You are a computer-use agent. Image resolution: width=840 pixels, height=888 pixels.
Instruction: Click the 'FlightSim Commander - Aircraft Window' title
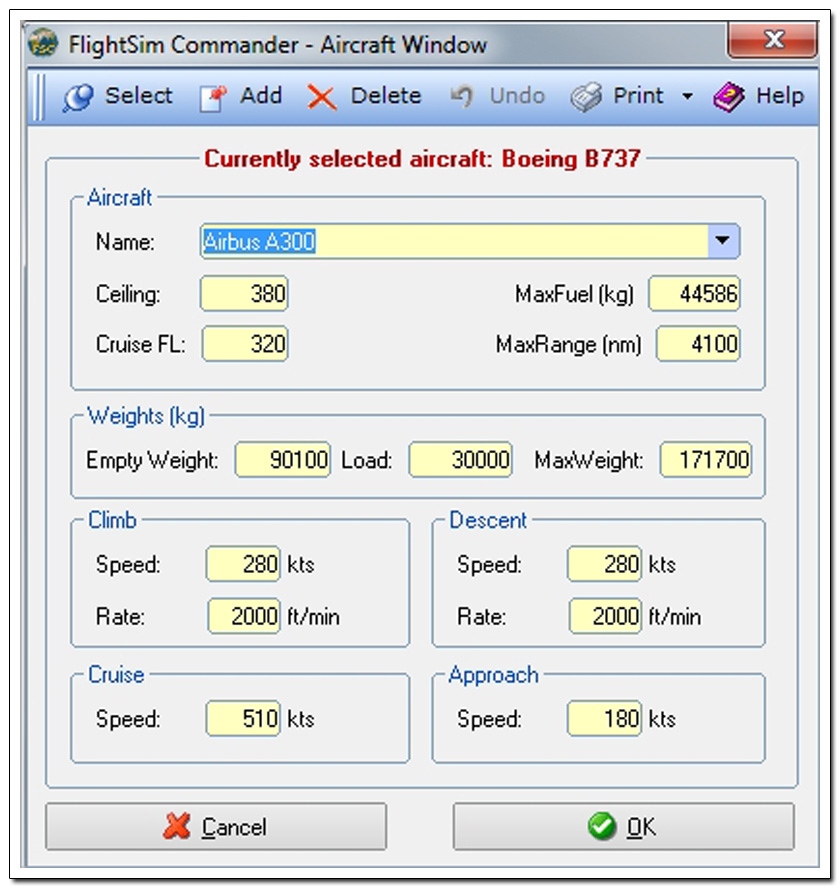(278, 44)
